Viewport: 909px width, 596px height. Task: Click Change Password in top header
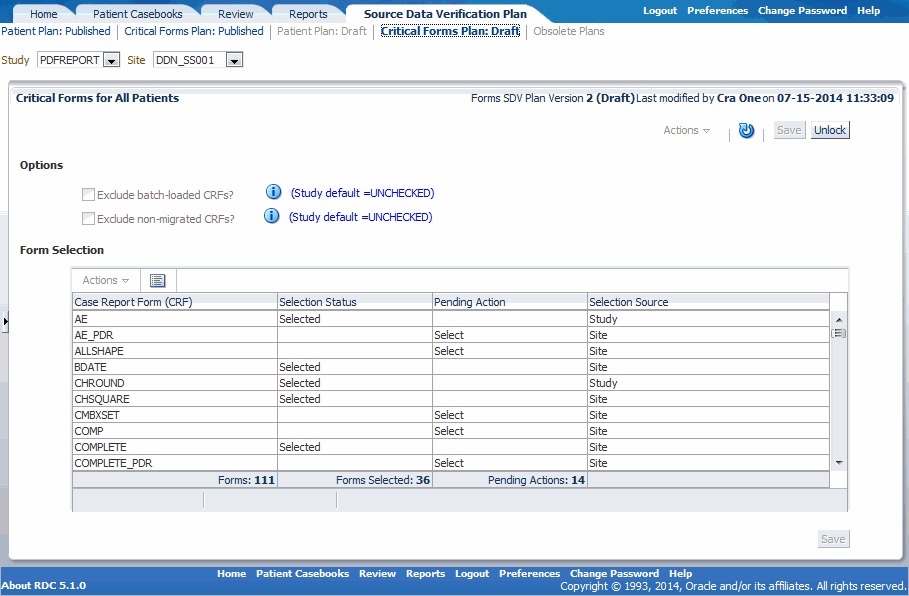point(802,10)
